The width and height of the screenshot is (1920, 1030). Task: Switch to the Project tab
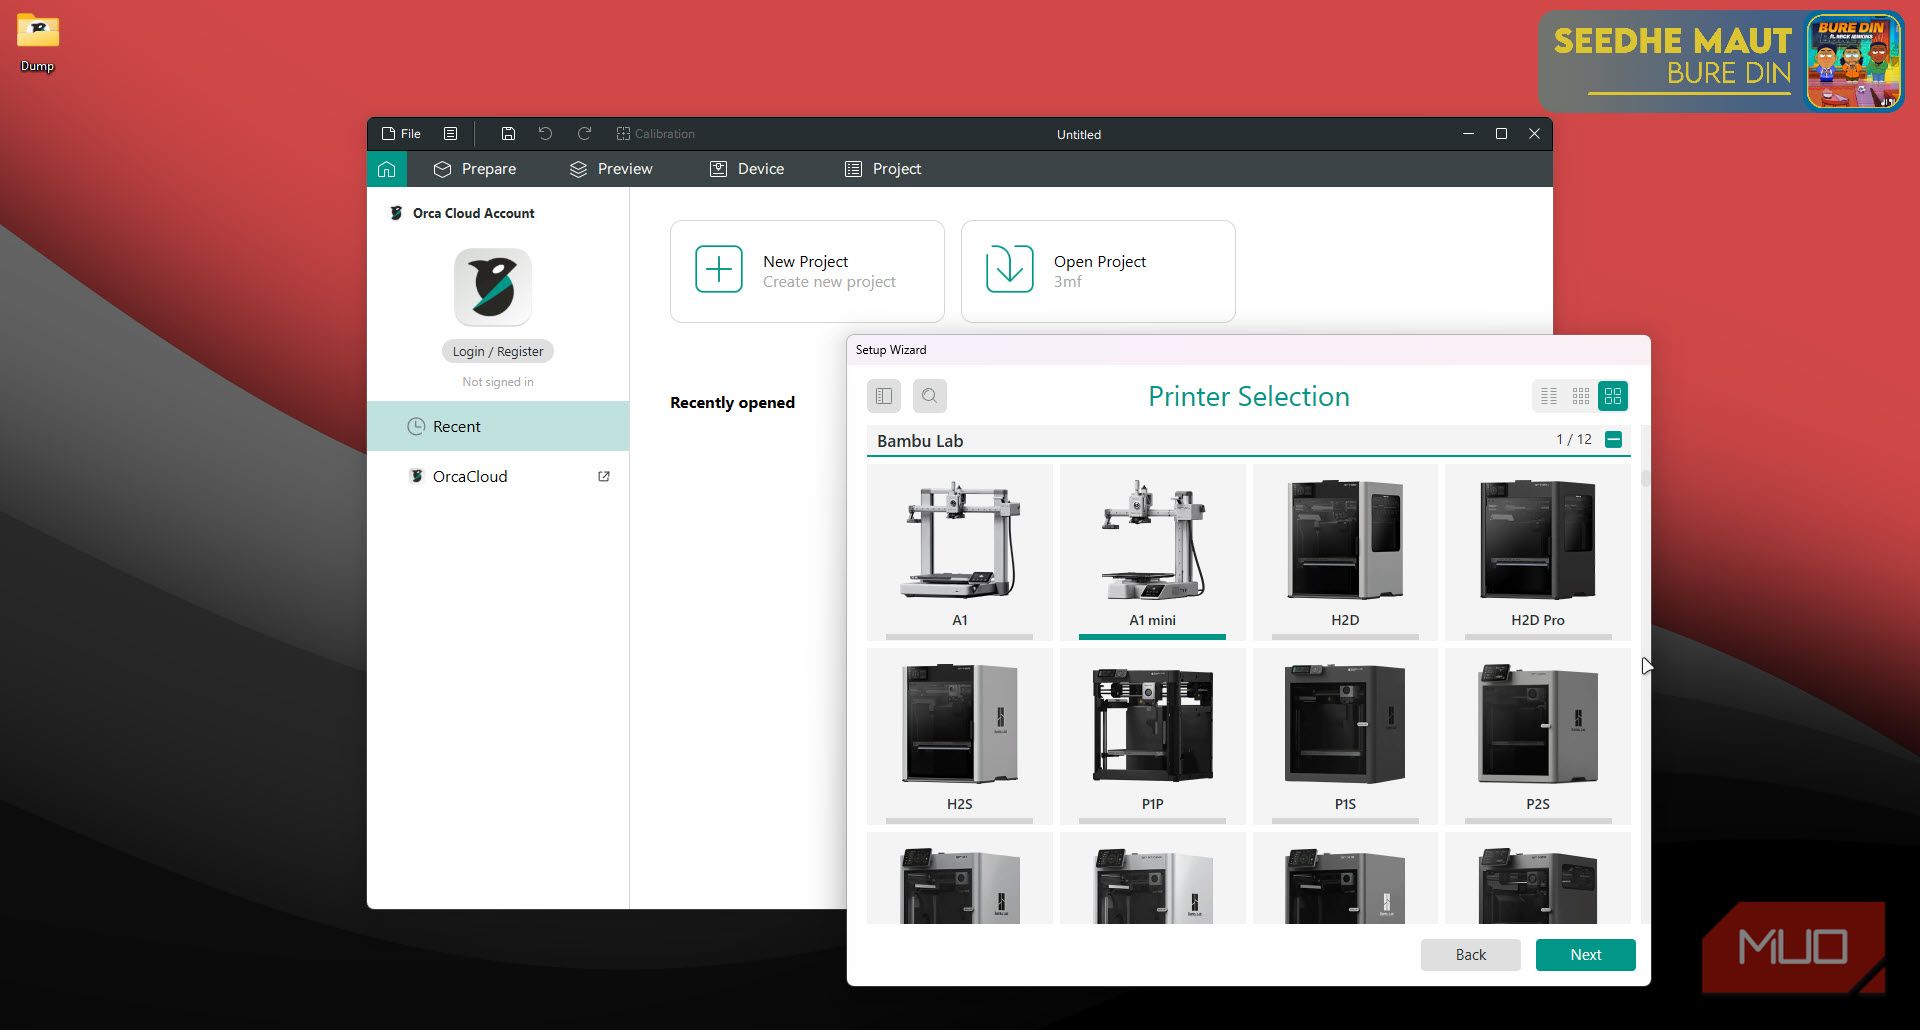[883, 169]
